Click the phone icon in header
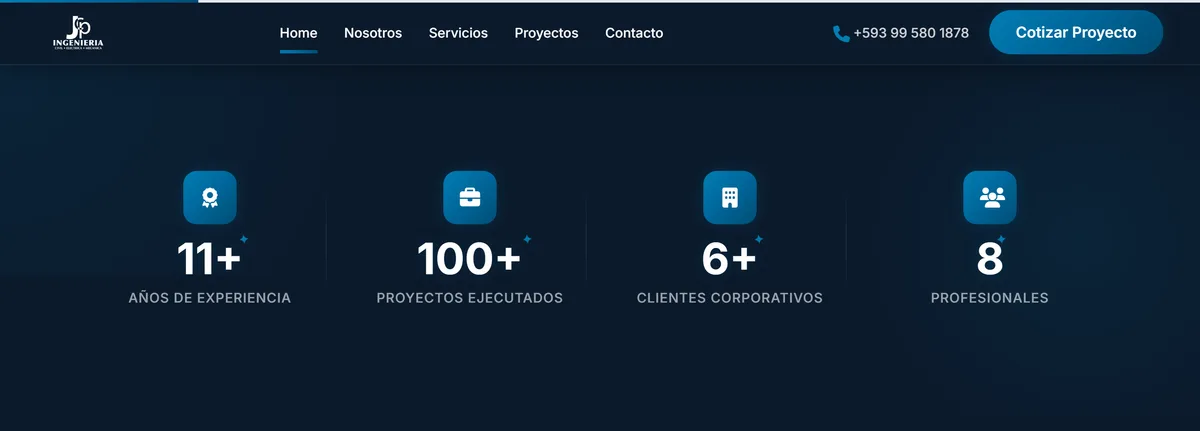Viewport: 1200px width, 431px height. tap(841, 33)
